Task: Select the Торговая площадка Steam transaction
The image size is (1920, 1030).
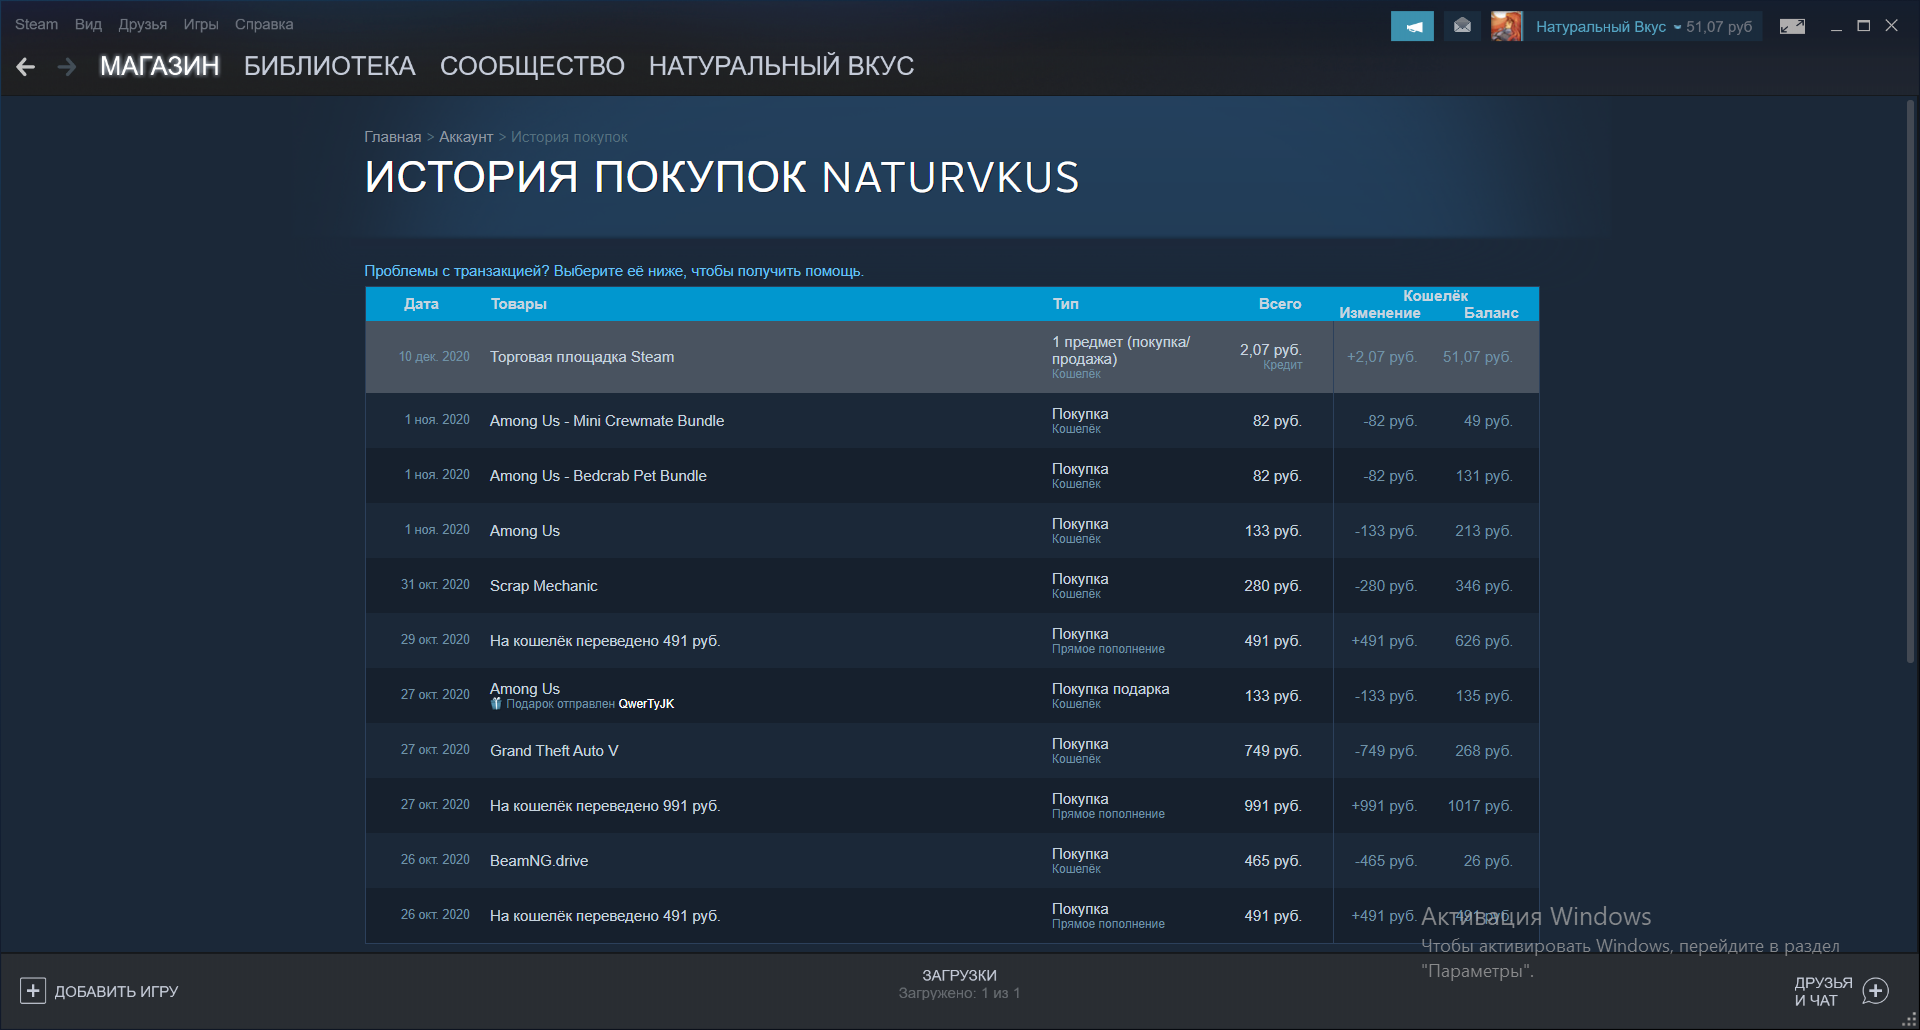Action: click(x=952, y=357)
